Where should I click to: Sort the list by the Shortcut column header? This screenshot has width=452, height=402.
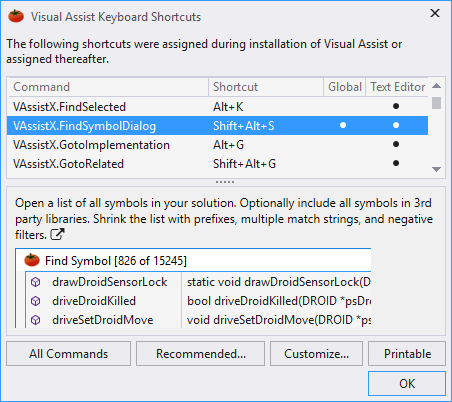(266, 87)
